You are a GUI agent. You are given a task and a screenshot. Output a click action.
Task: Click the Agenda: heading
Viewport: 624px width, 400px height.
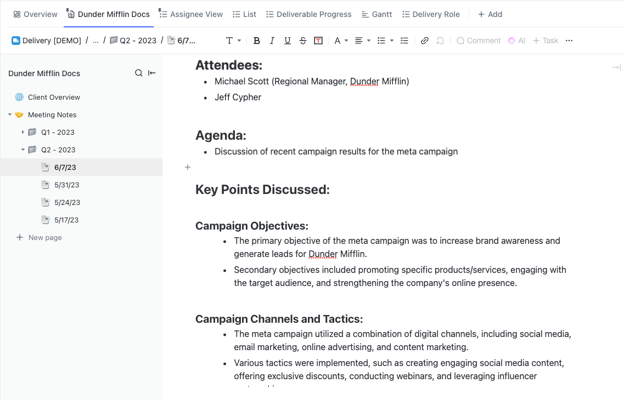click(220, 135)
